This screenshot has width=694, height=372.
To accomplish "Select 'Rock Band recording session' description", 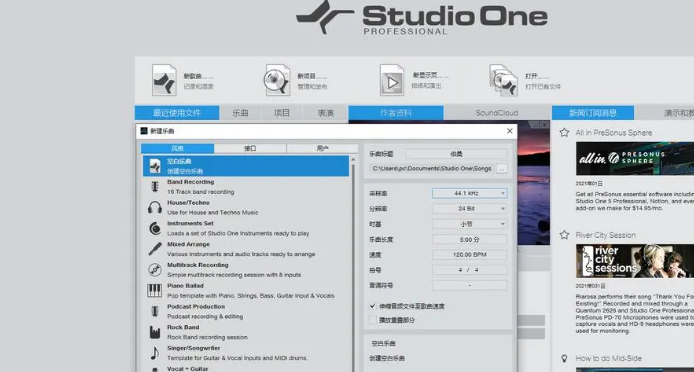I will [207, 337].
